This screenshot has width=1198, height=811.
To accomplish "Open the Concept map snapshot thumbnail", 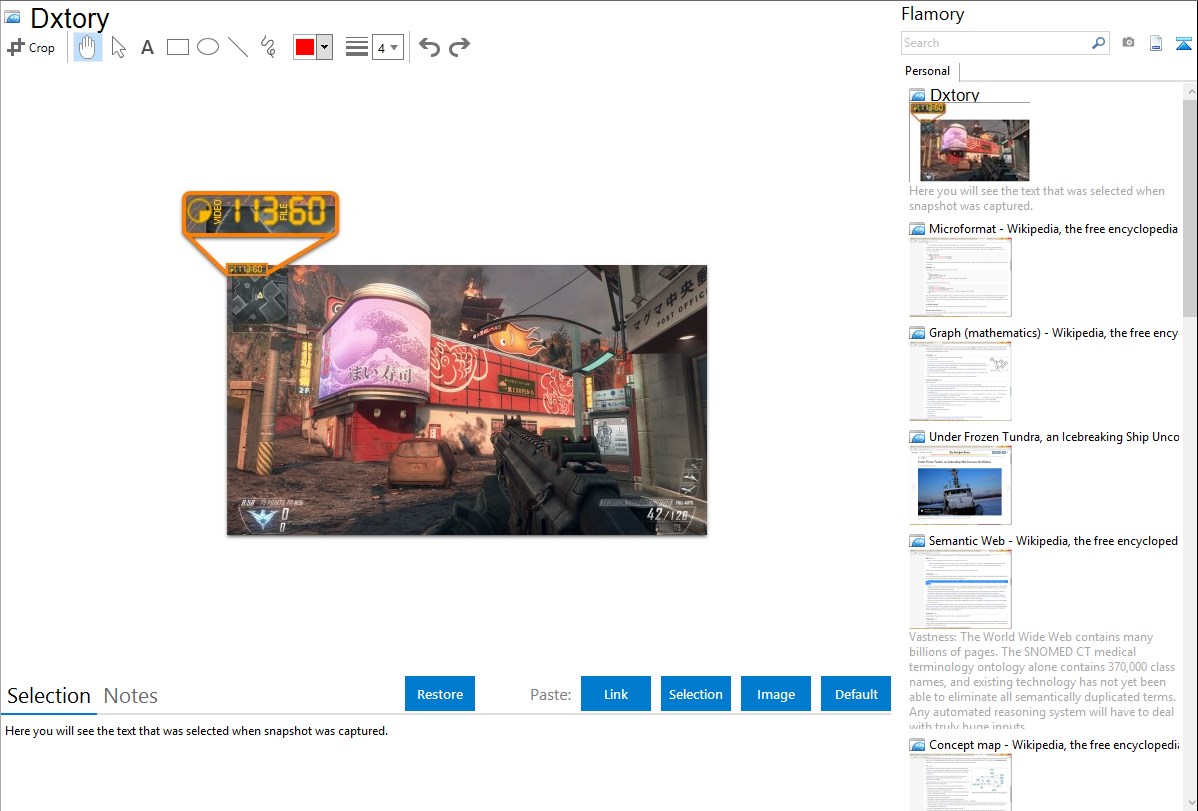I will pos(960,782).
